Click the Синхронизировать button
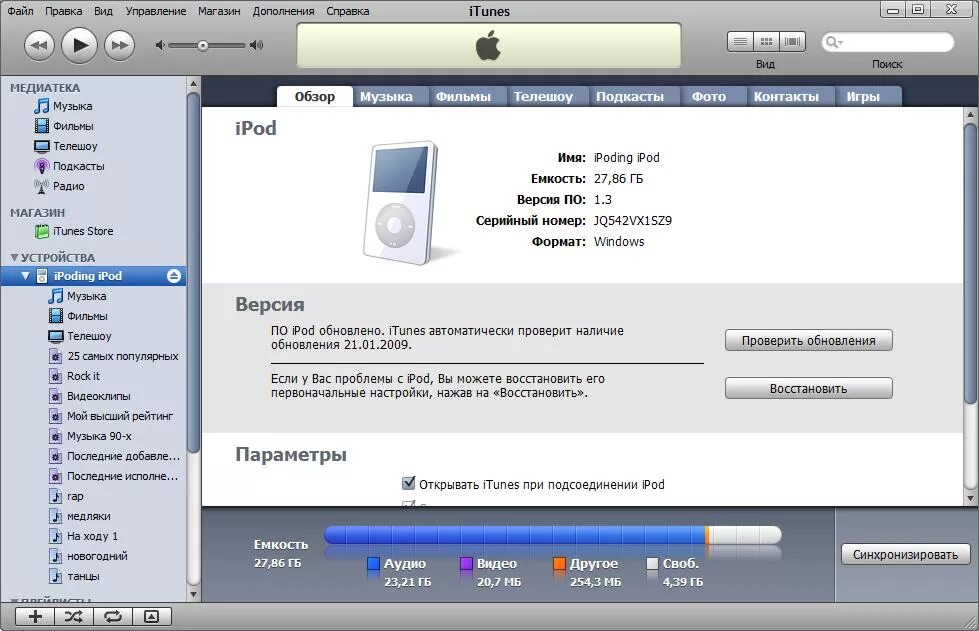Viewport: 979px width, 631px height. tap(905, 554)
